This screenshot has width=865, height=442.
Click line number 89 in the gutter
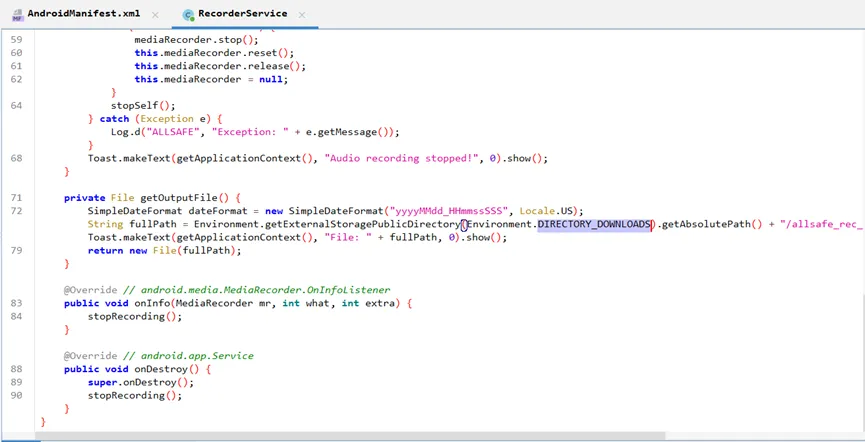click(17, 382)
